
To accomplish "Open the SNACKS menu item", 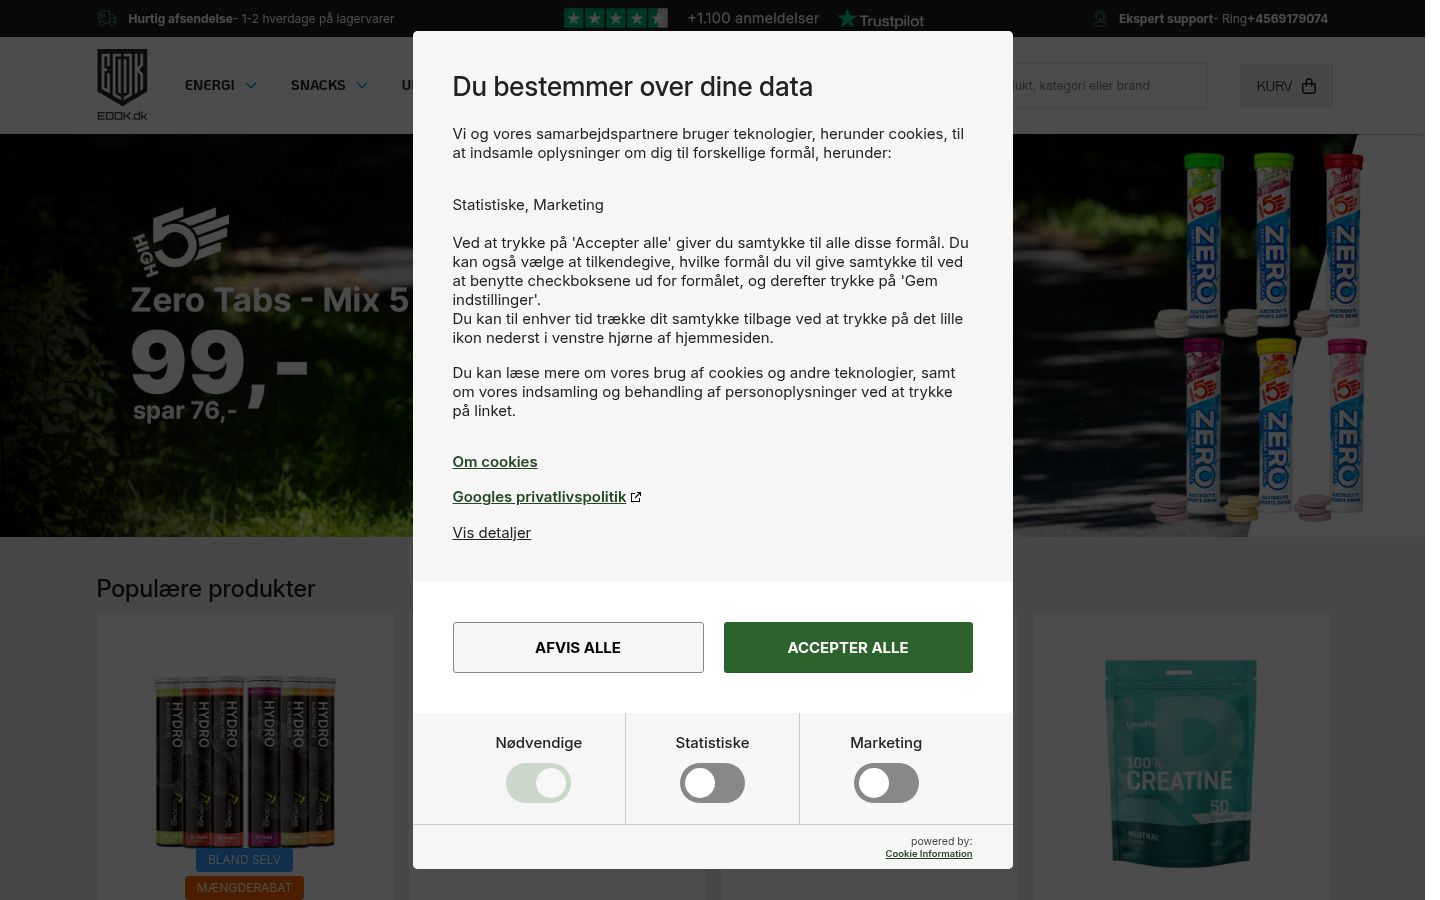I will pyautogui.click(x=318, y=85).
